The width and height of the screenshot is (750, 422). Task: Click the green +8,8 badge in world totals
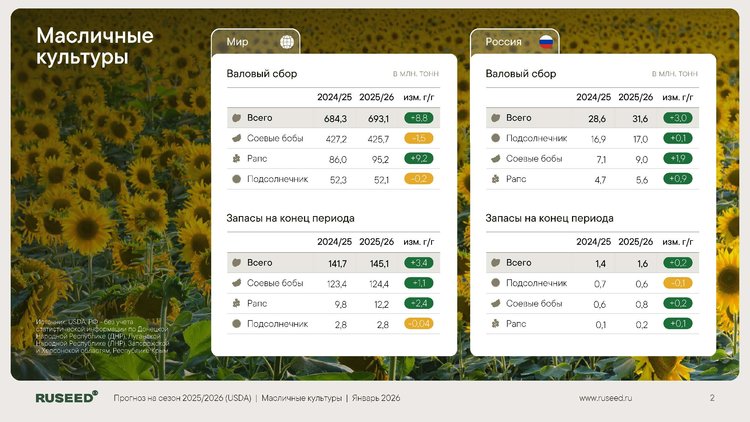(418, 118)
